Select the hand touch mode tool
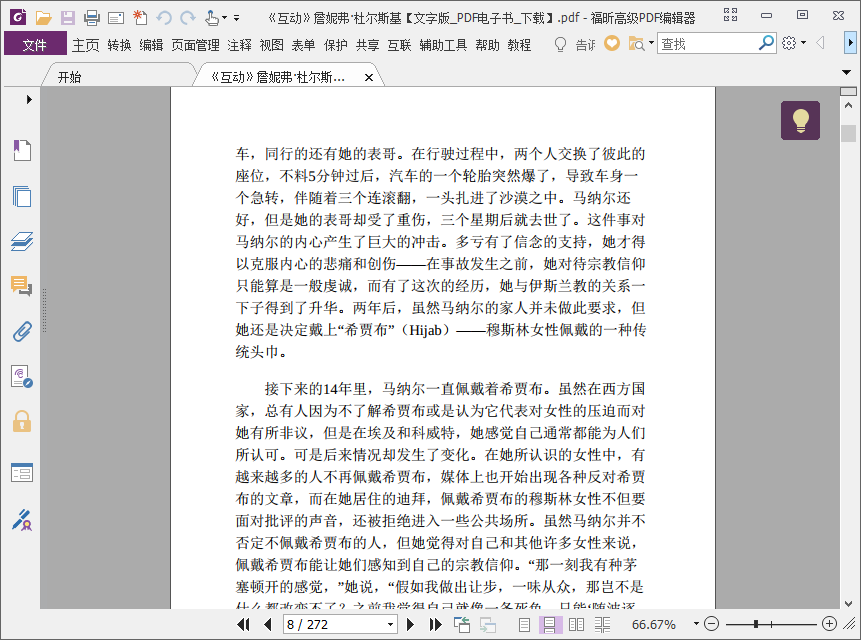Image resolution: width=861 pixels, height=640 pixels. [212, 18]
